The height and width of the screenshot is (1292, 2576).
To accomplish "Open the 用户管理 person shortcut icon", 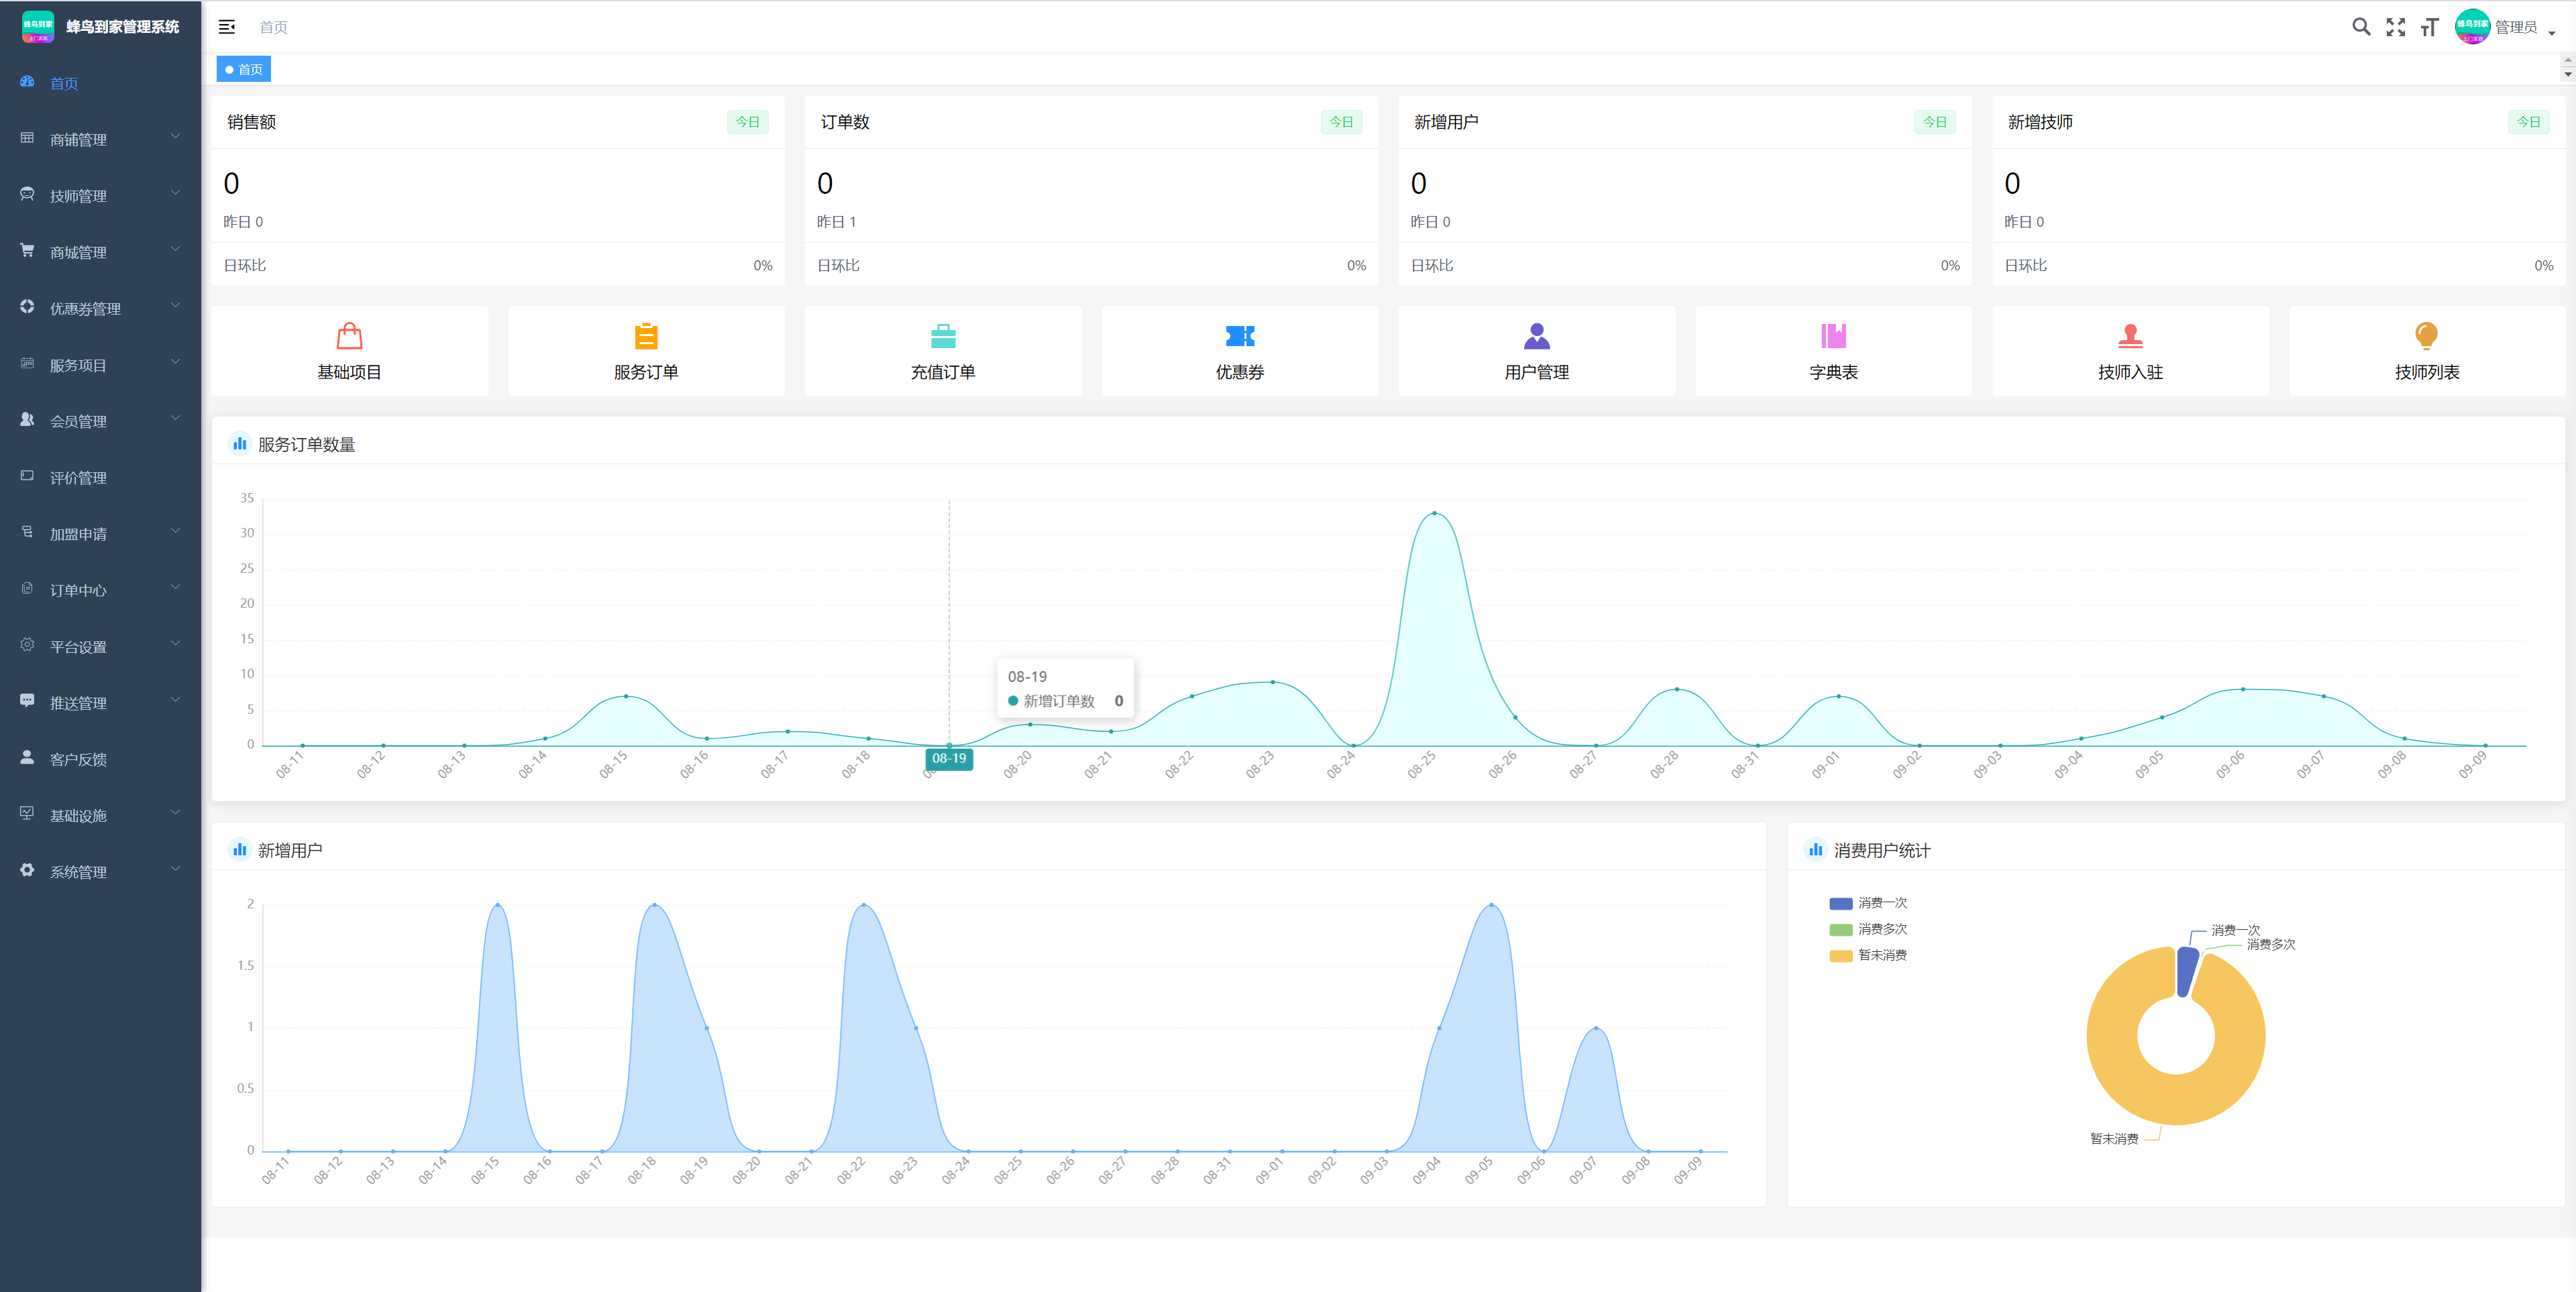I will coord(1537,336).
